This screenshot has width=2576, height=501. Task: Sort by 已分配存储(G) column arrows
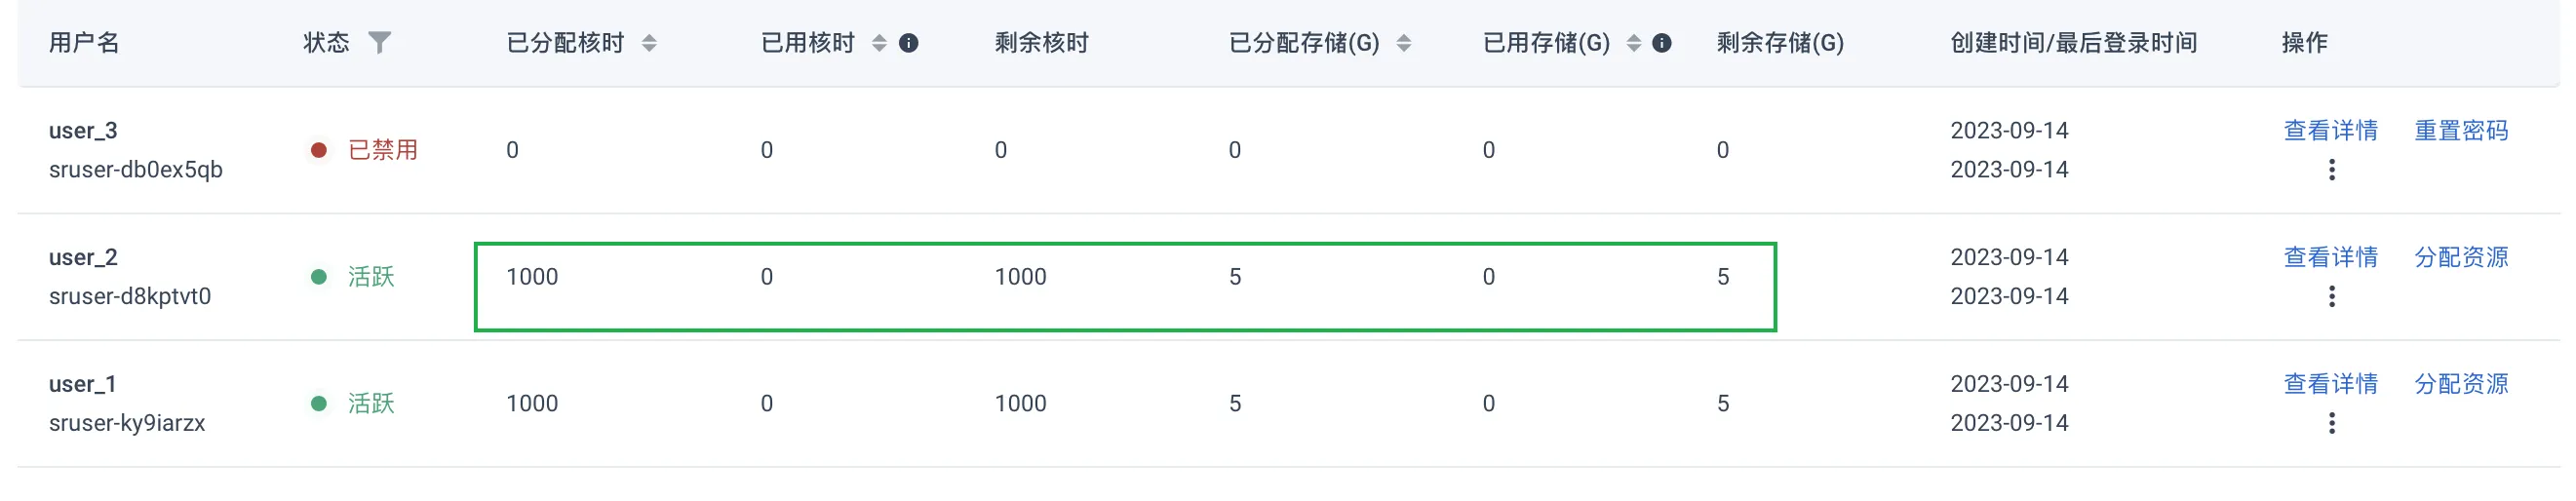click(x=1403, y=43)
